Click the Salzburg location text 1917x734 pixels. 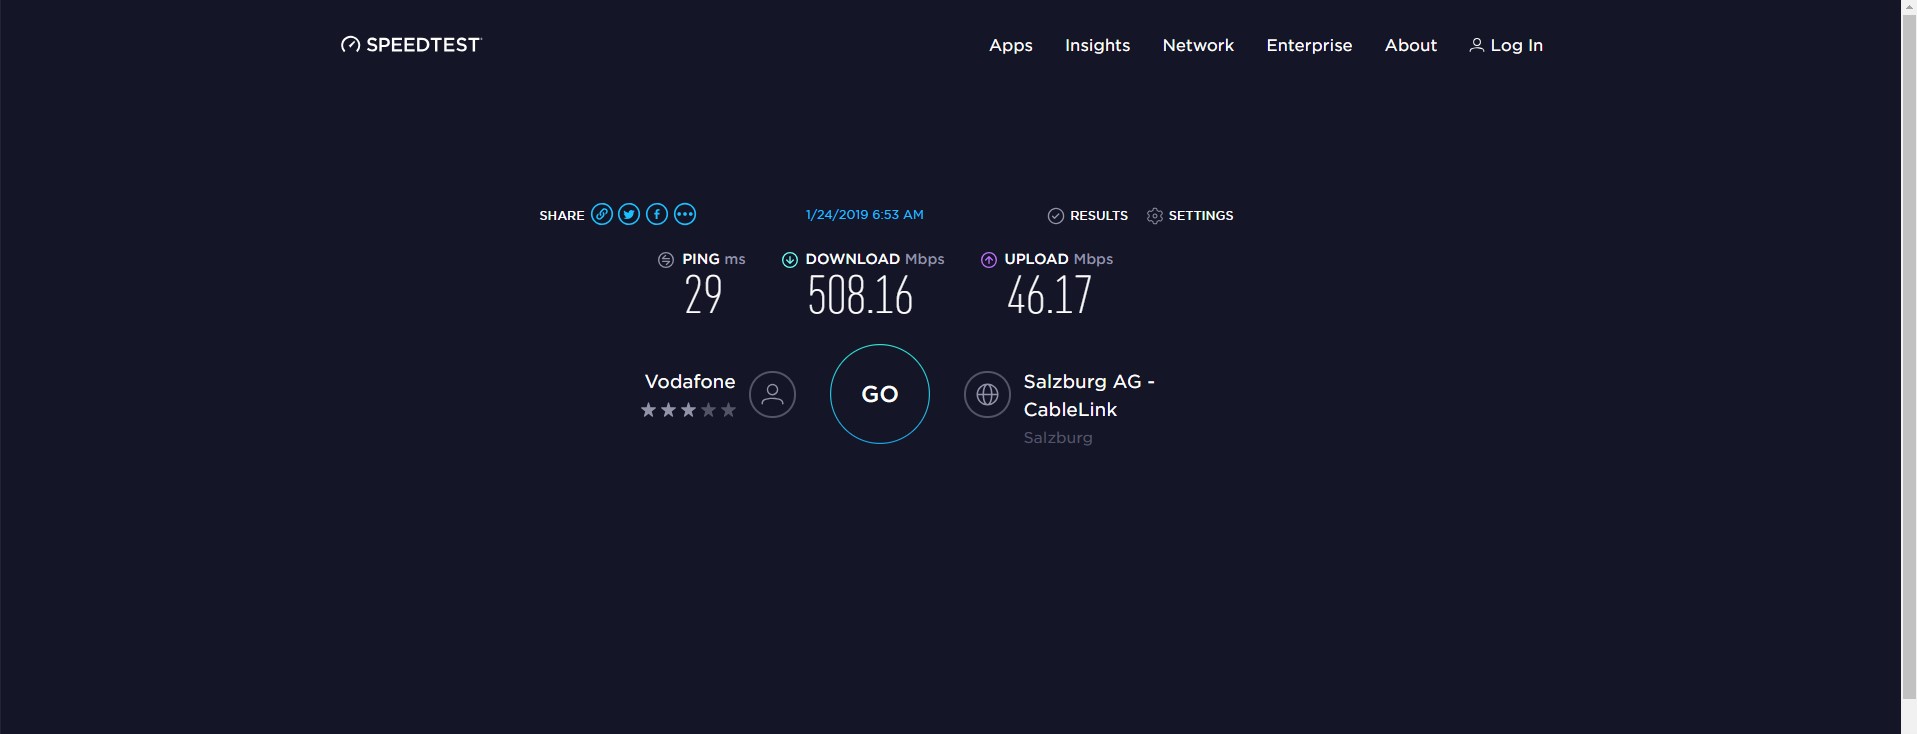click(x=1058, y=438)
